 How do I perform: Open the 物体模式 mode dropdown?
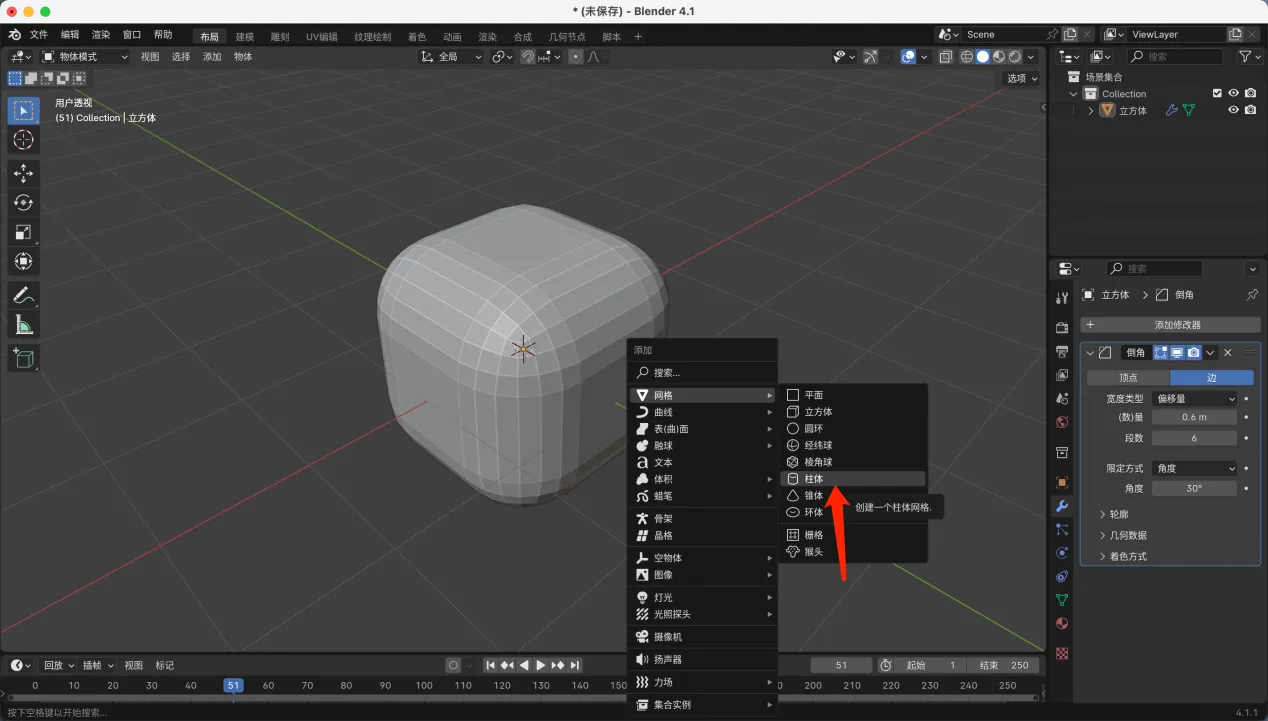[x=85, y=57]
